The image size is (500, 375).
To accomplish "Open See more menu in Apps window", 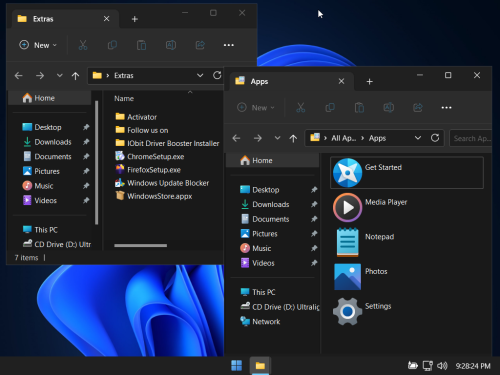I will point(446,108).
